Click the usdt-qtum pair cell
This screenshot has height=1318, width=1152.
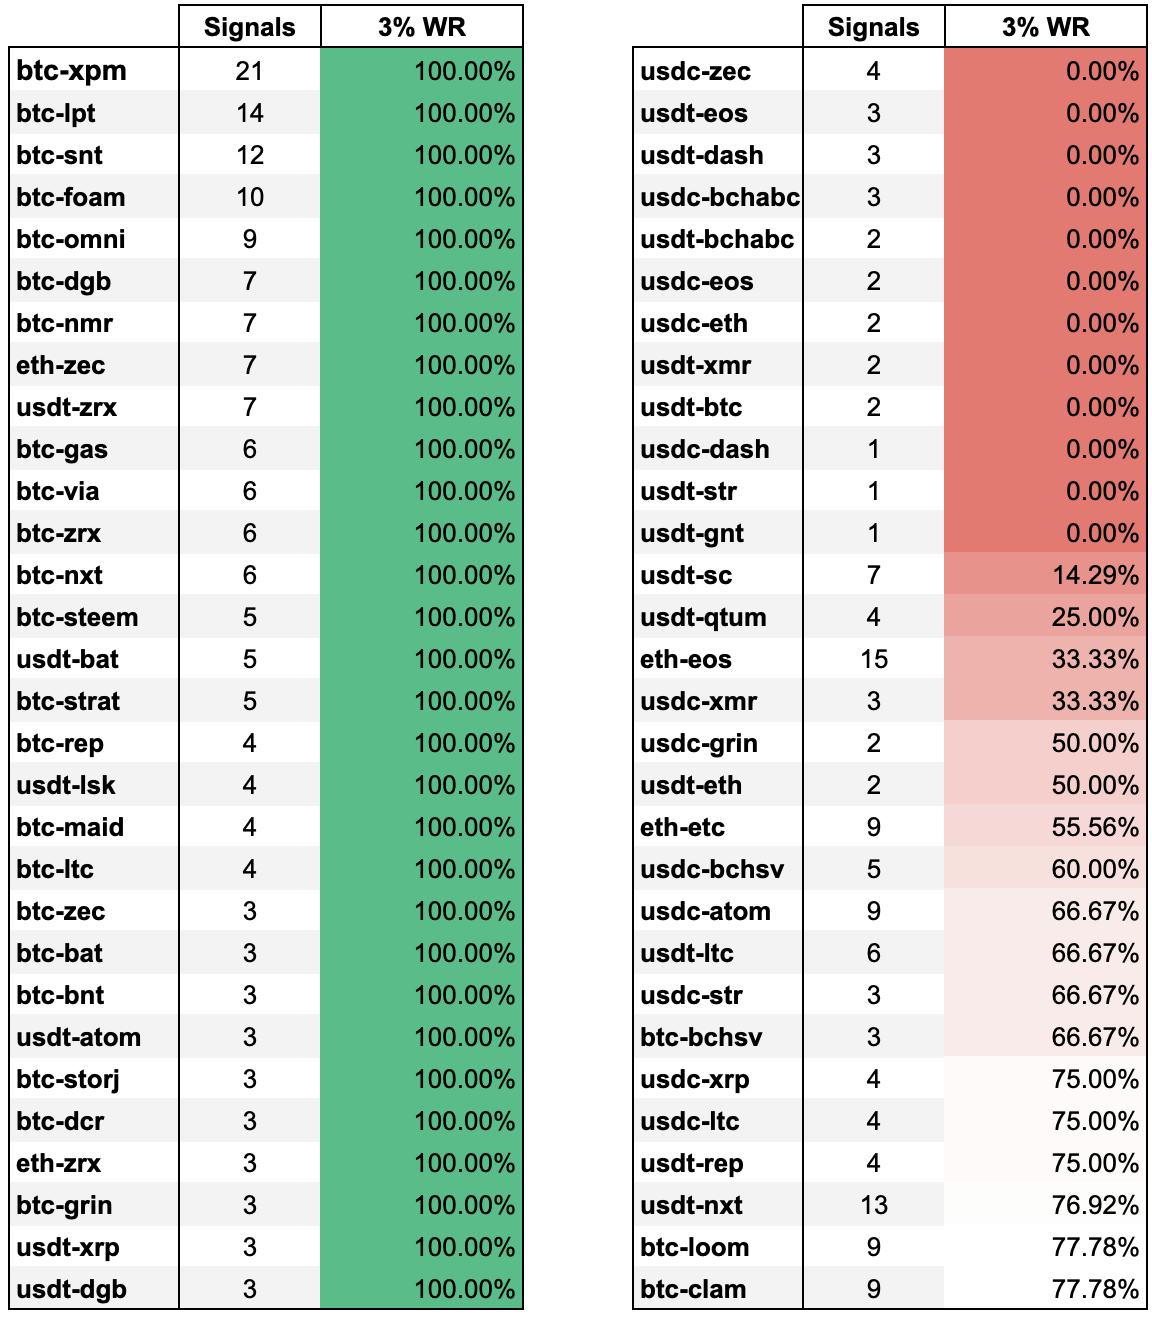[x=704, y=617]
